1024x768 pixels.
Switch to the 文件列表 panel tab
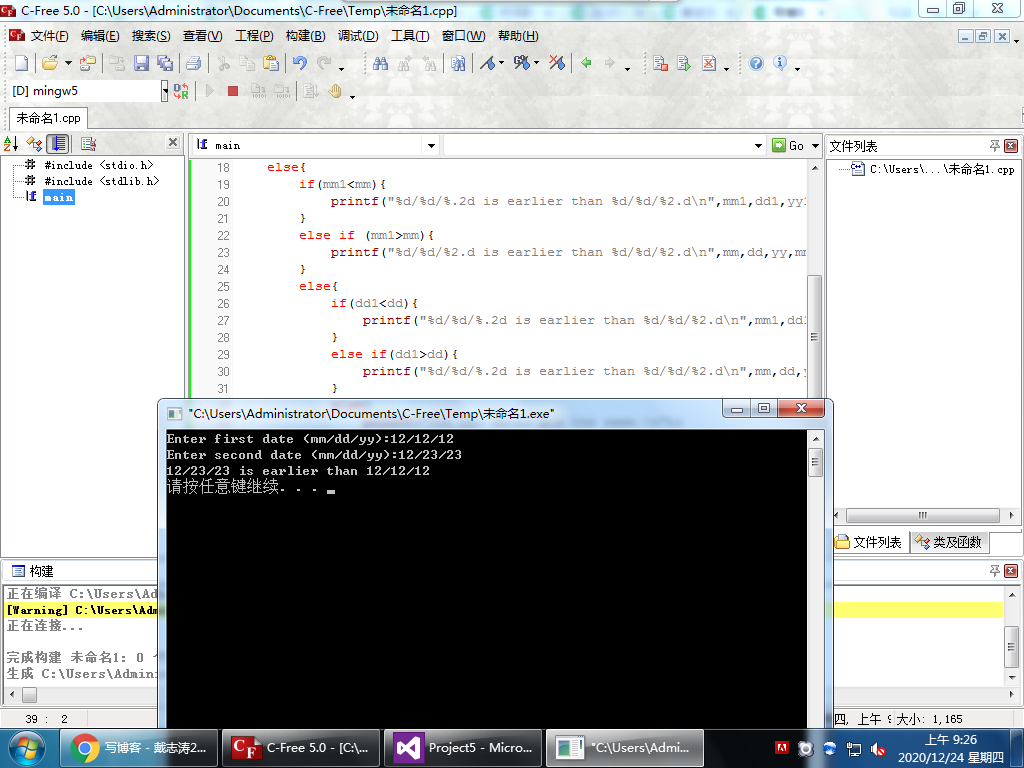point(869,542)
